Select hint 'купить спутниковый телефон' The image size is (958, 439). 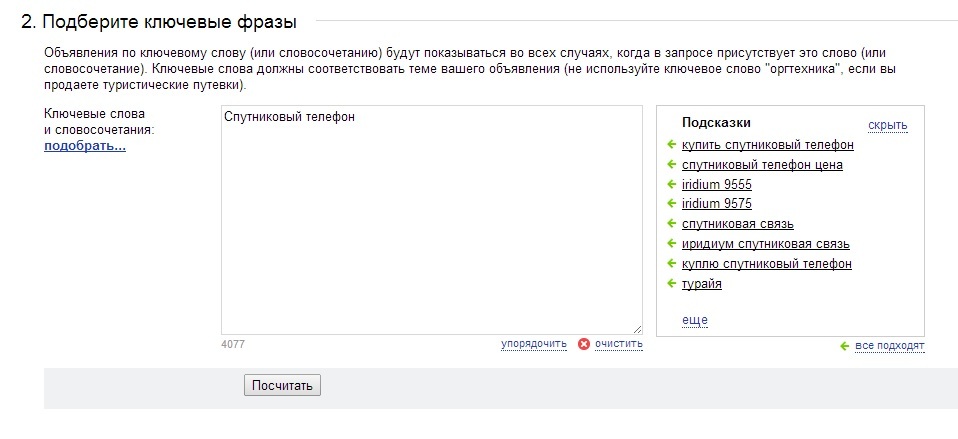768,145
